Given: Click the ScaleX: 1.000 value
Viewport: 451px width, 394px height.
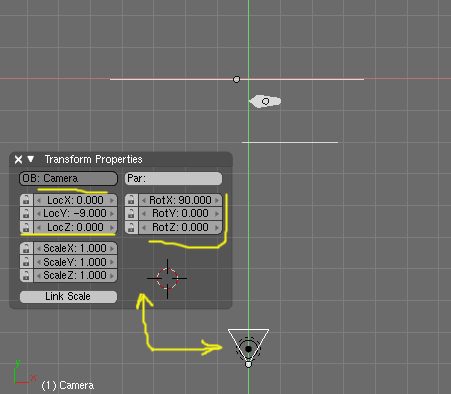Looking at the screenshot, I should pyautogui.click(x=75, y=248).
